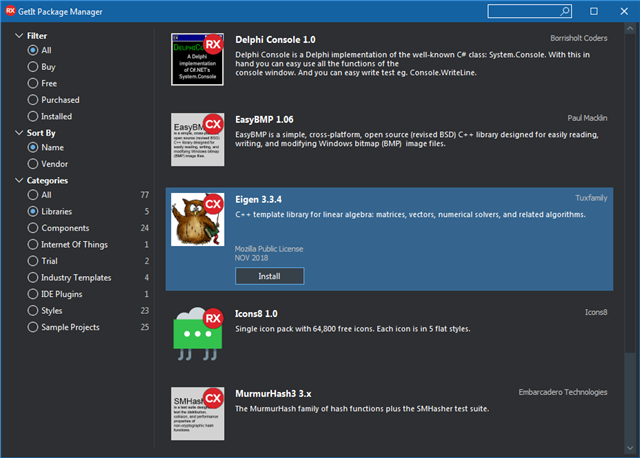The width and height of the screenshot is (640, 458).
Task: Select the IDE Plugins category
Action: 55,294
